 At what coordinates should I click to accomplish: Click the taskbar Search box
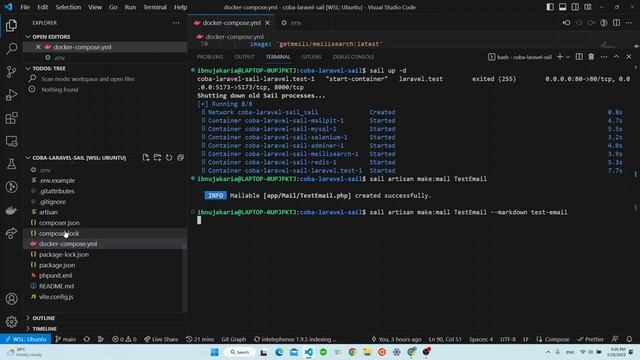click(x=240, y=352)
